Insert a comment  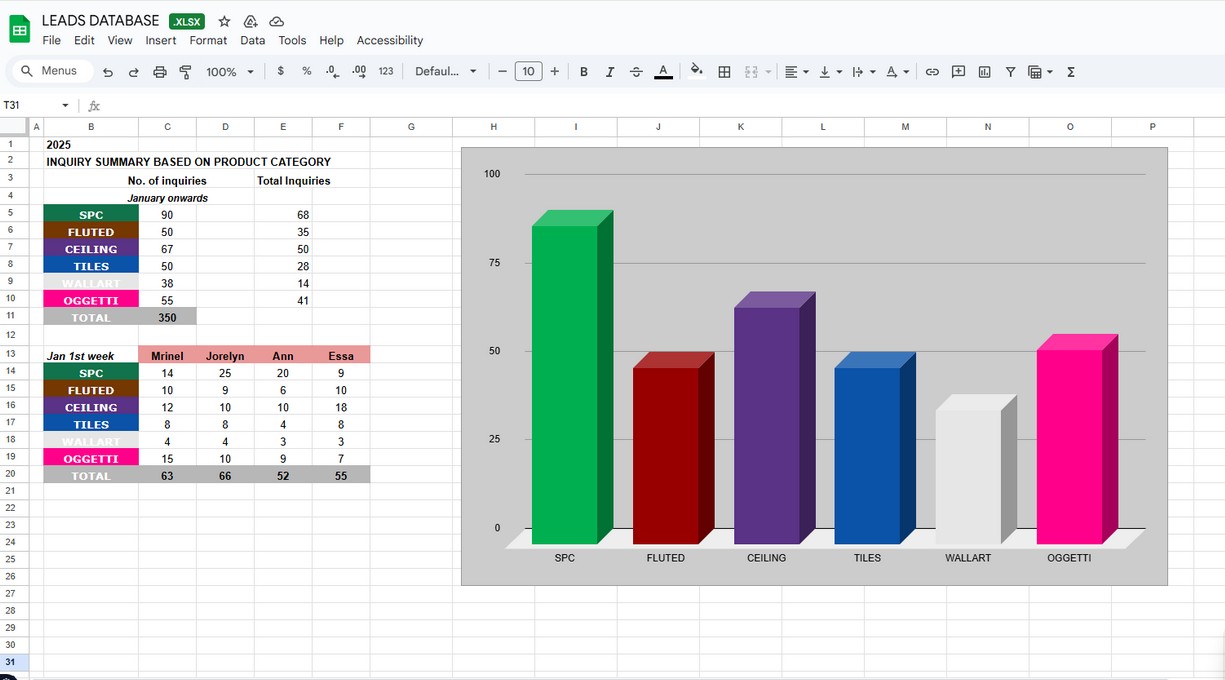[x=958, y=72]
